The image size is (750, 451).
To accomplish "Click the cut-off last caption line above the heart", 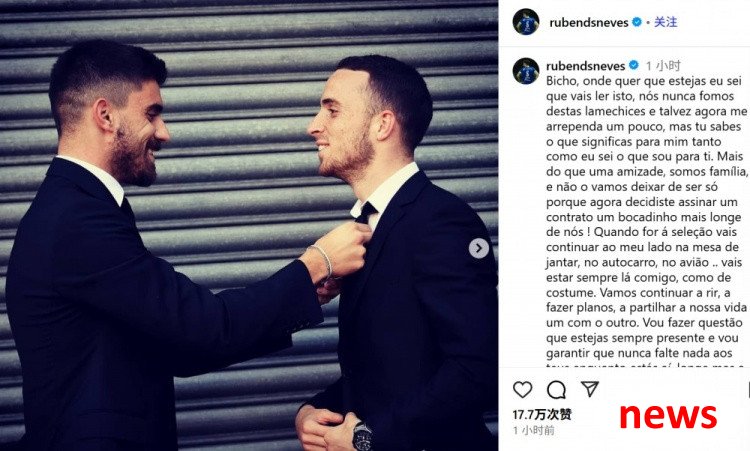I will pyautogui.click(x=646, y=365).
